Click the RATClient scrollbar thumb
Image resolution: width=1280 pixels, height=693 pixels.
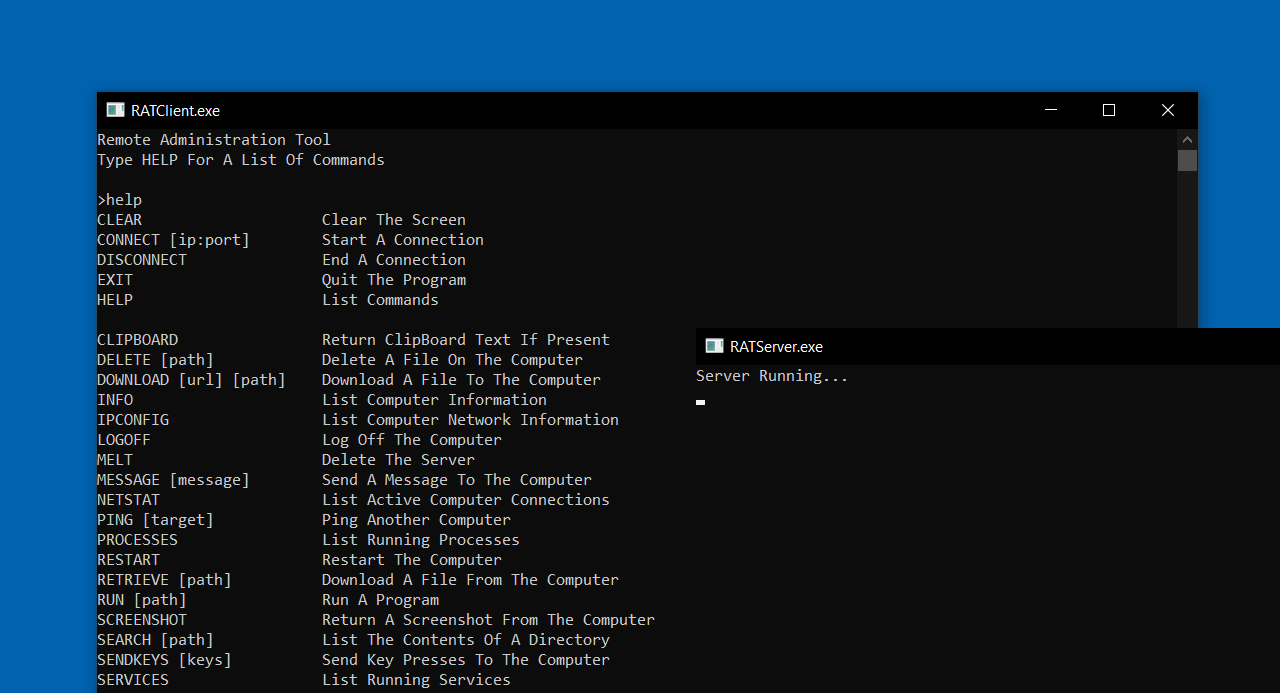point(1187,160)
